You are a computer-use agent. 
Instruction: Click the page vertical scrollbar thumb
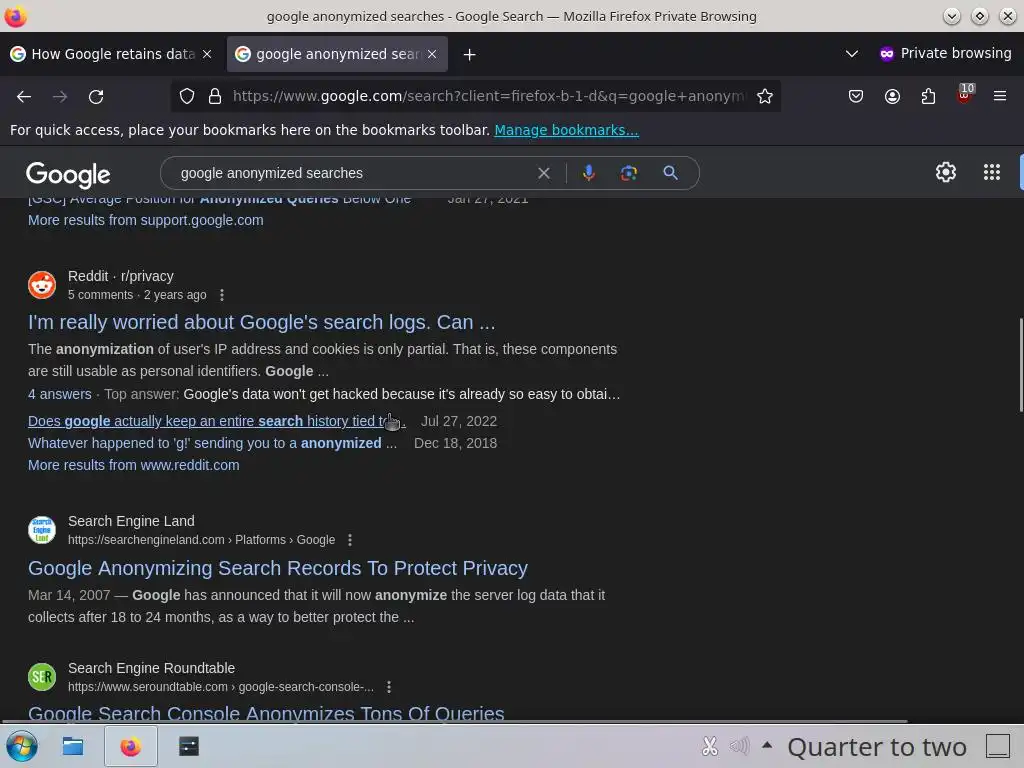[x=1020, y=365]
